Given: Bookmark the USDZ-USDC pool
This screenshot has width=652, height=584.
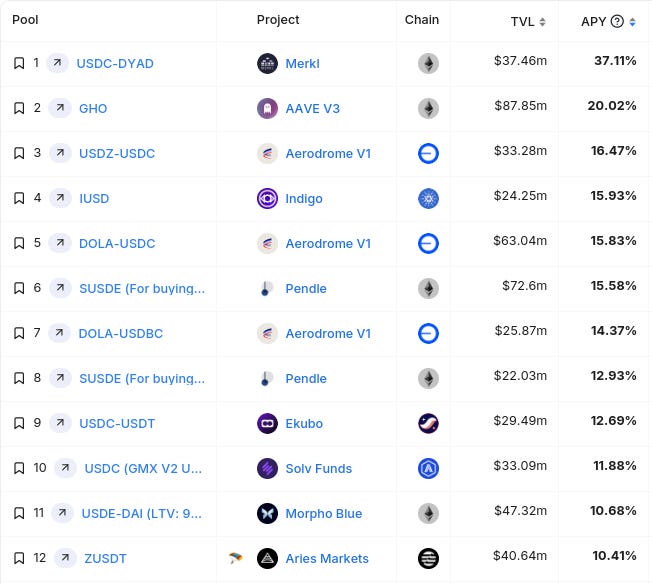Looking at the screenshot, I should (19, 153).
